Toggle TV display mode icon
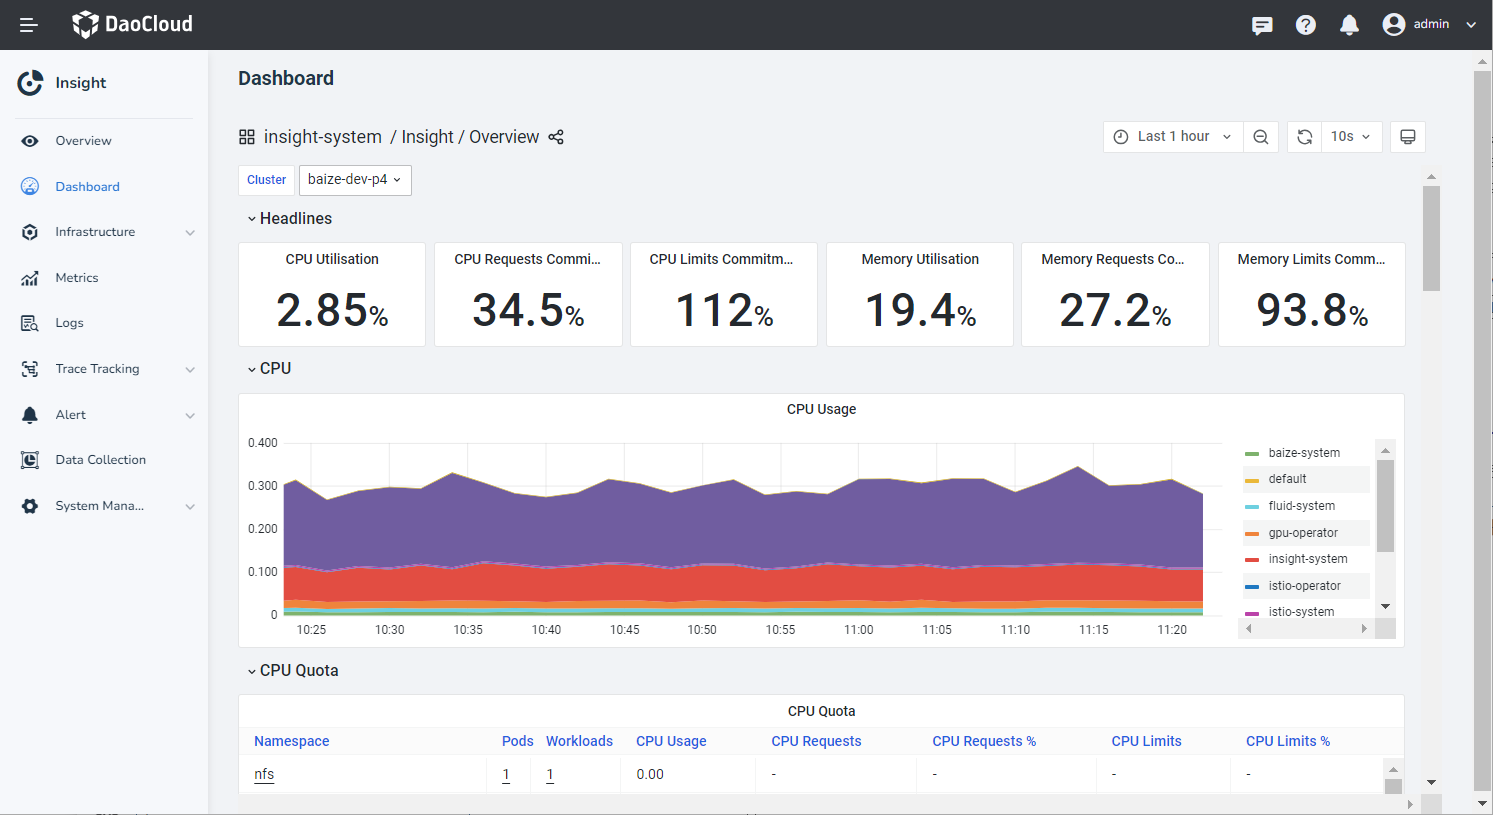Viewport: 1493px width, 815px height. pyautogui.click(x=1407, y=137)
